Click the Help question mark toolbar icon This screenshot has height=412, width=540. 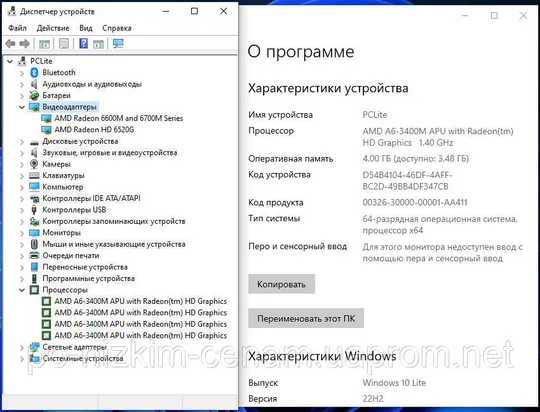point(83,43)
